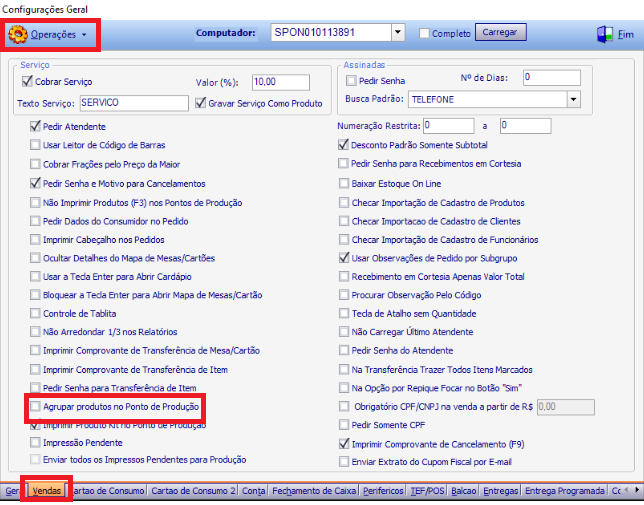Check Enviar Extrato do Cupom Fiscal por E-mail
Screen dimensions: 644x505
coord(344,461)
